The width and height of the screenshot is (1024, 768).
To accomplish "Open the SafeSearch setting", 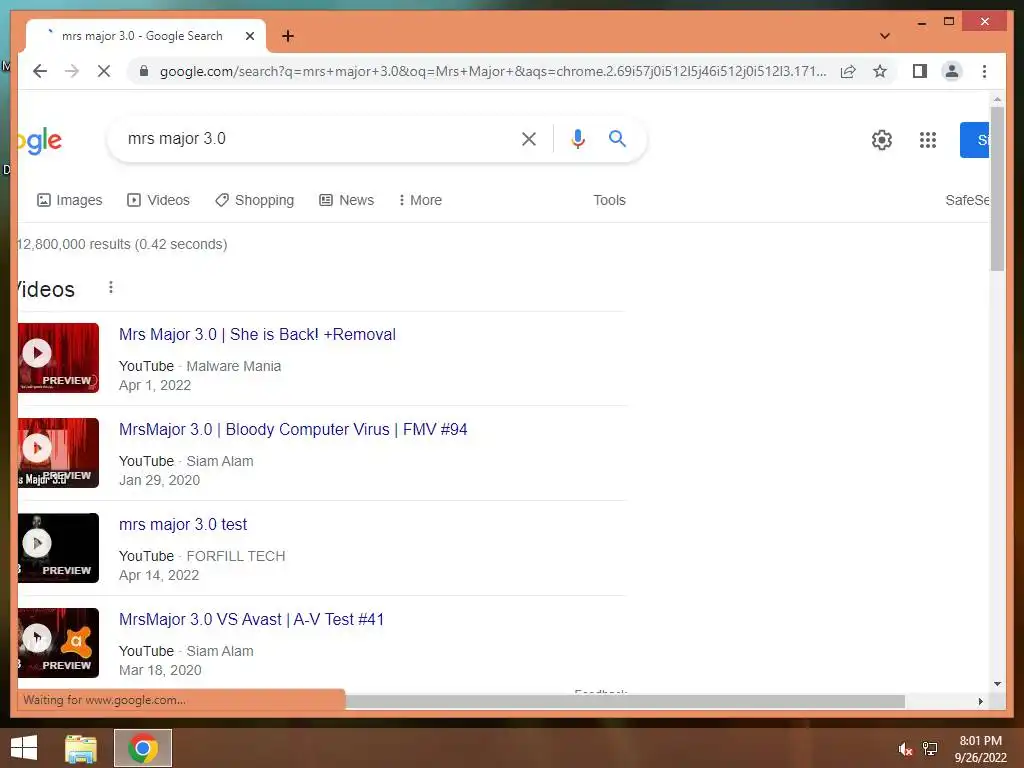I will (967, 200).
